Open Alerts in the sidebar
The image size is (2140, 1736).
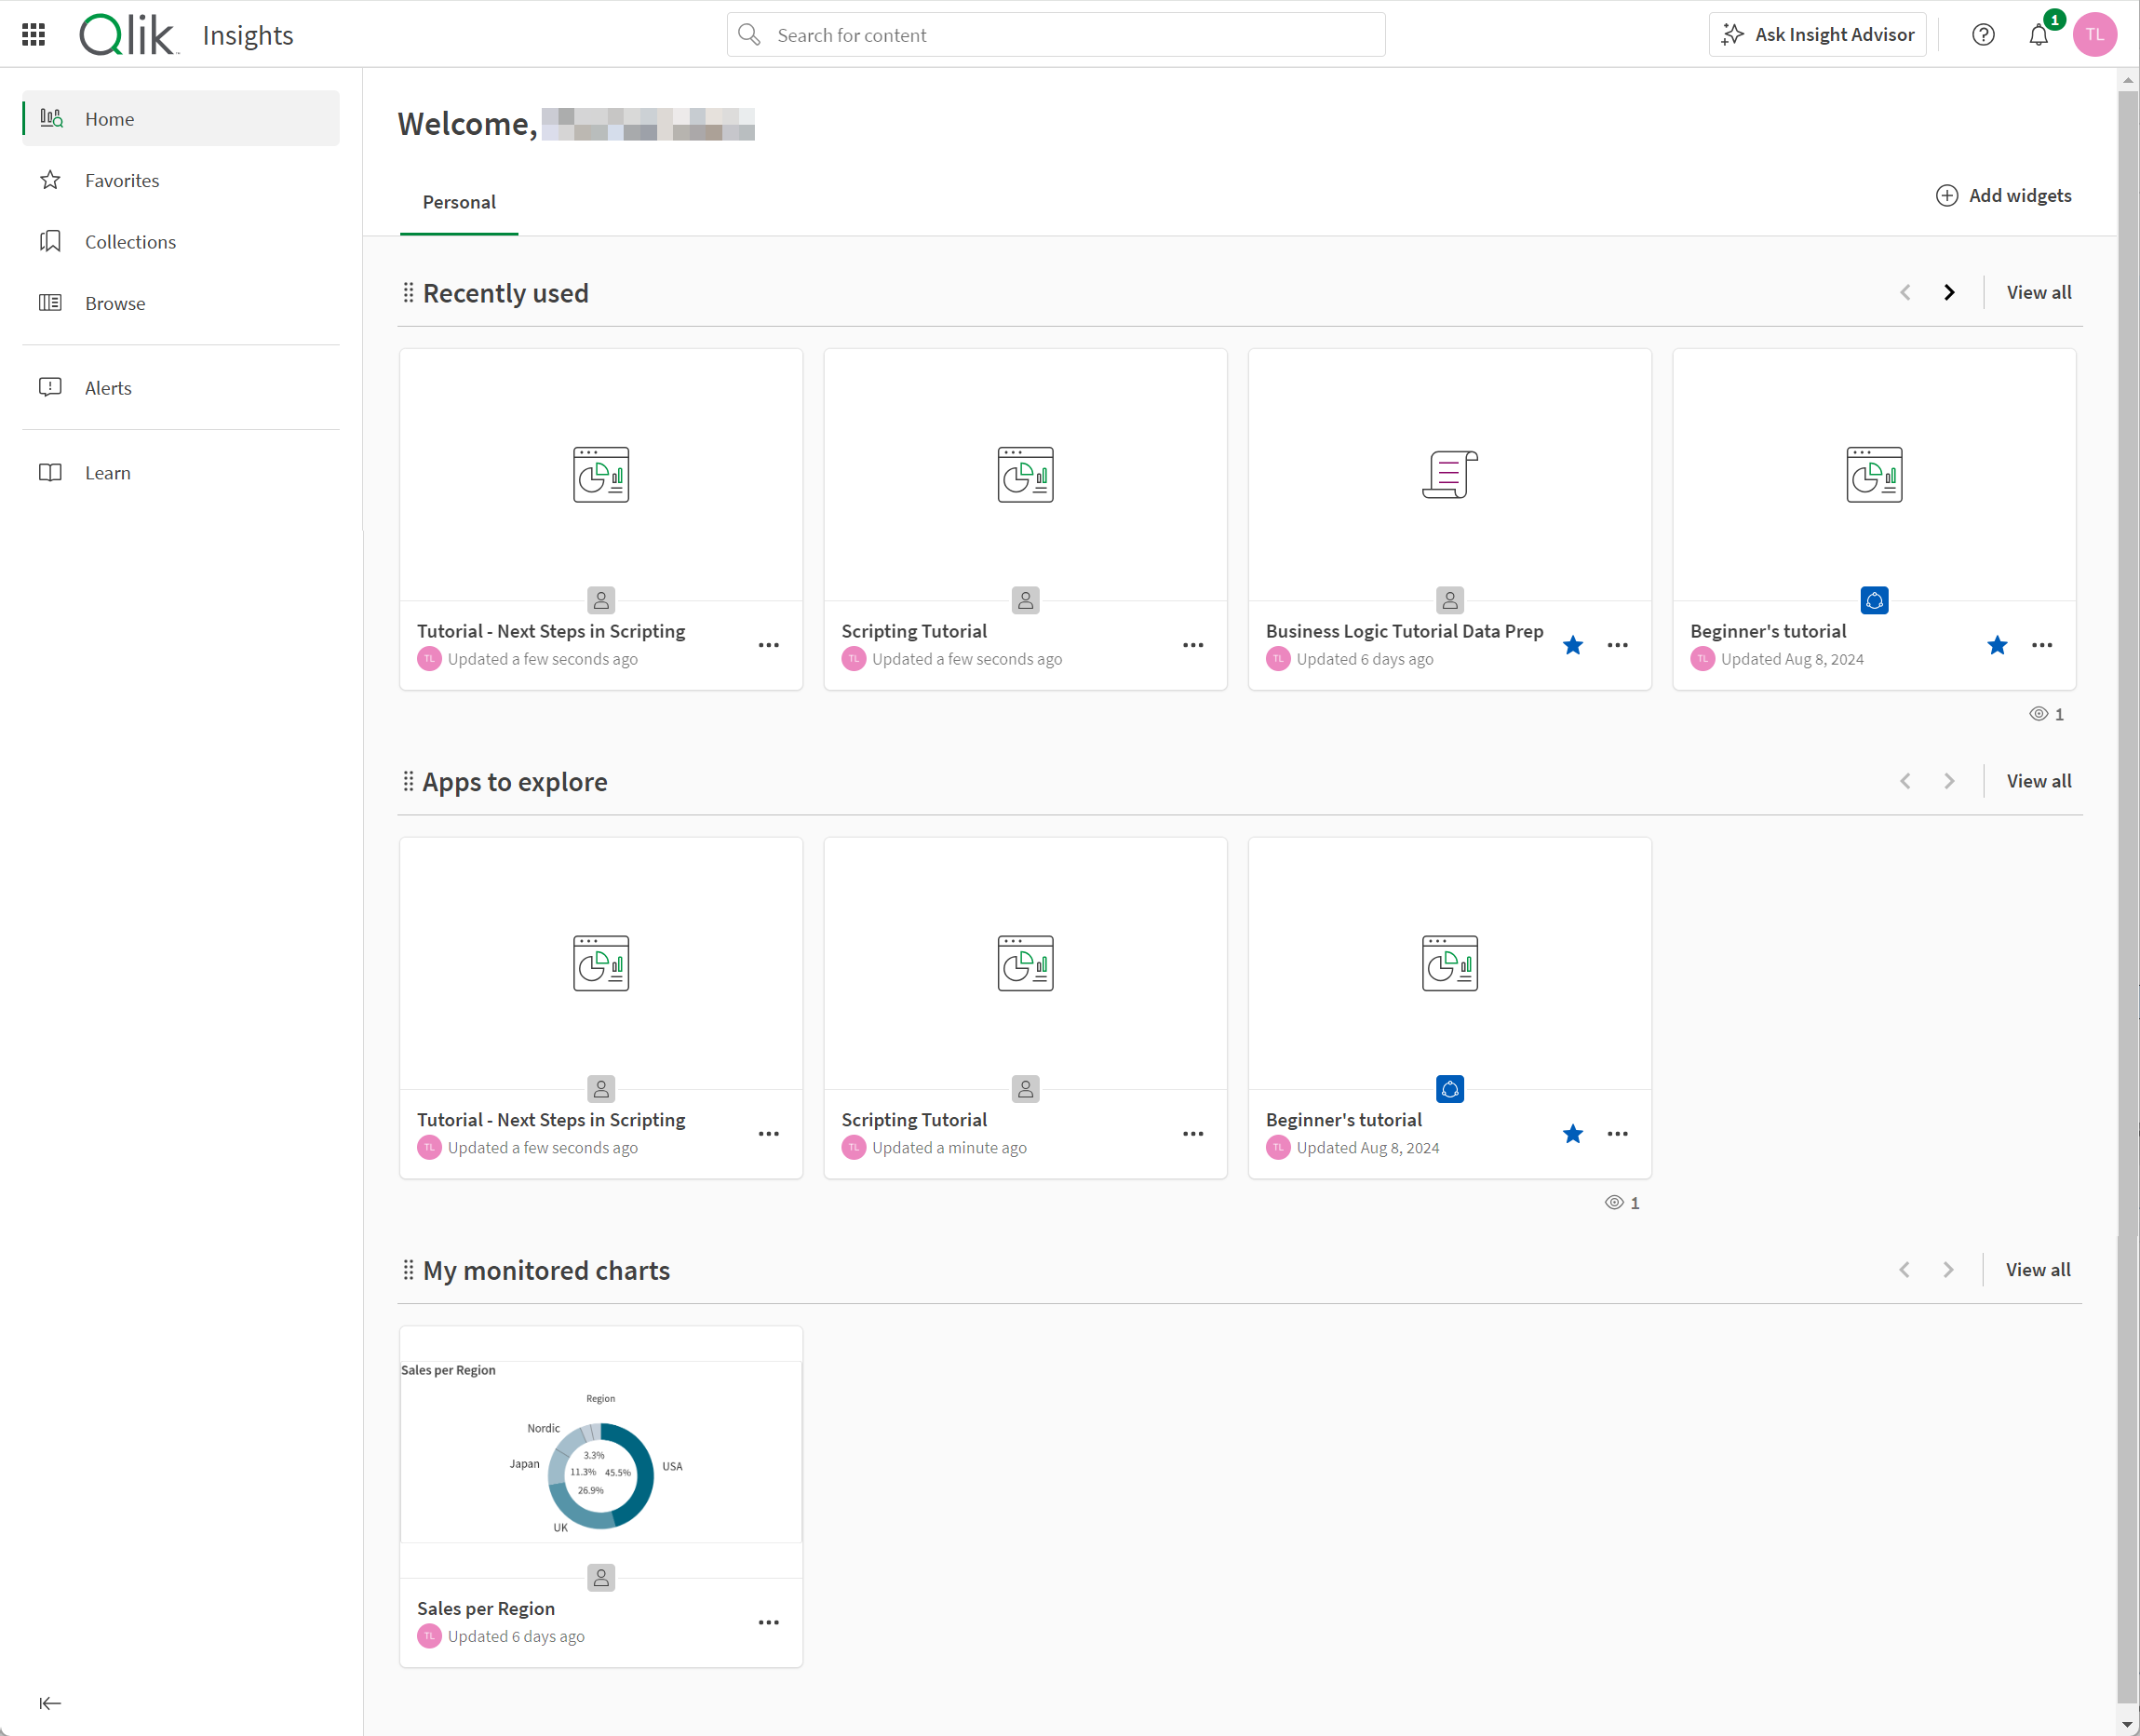[108, 388]
